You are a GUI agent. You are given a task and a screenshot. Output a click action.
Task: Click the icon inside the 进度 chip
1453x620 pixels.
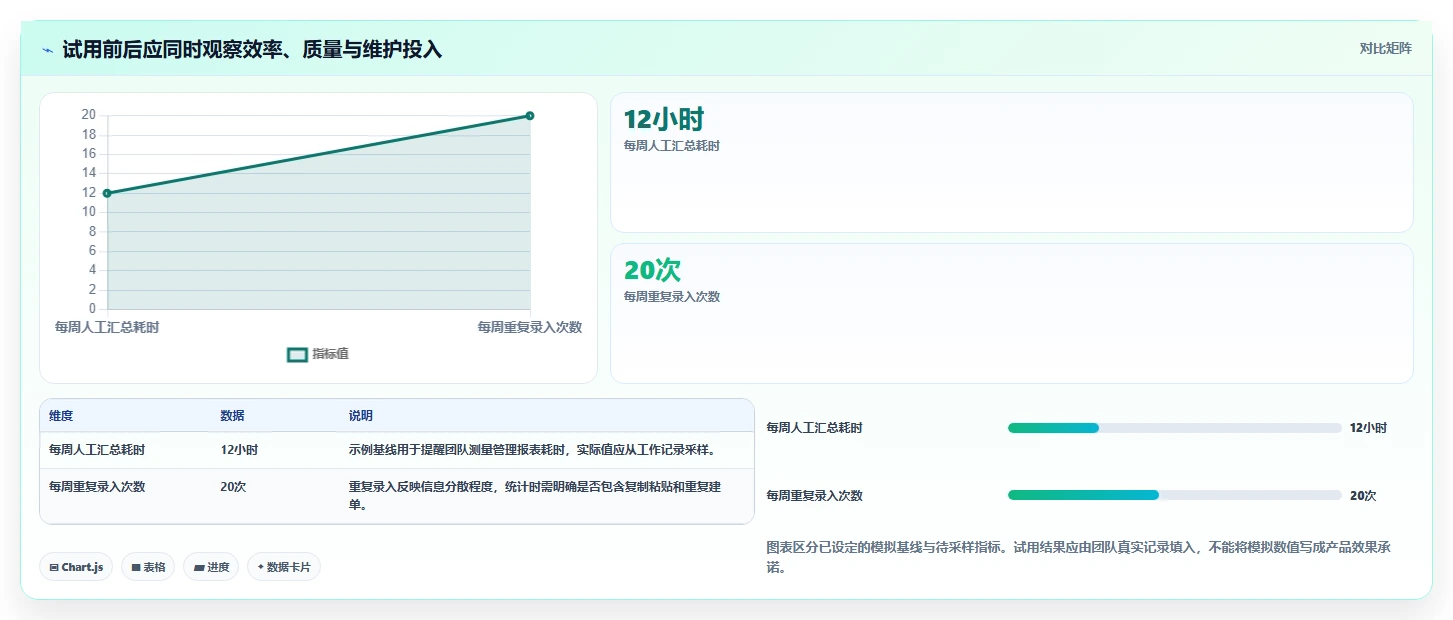coord(199,567)
